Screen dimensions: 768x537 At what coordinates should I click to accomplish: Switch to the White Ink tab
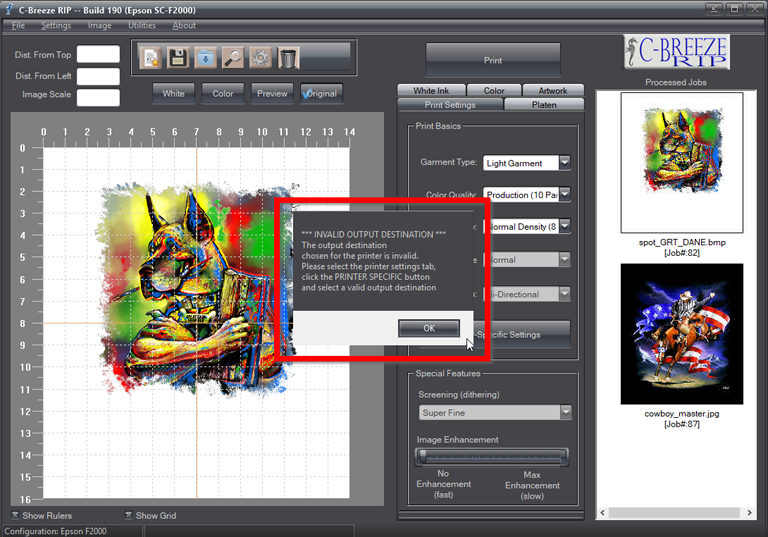point(431,91)
